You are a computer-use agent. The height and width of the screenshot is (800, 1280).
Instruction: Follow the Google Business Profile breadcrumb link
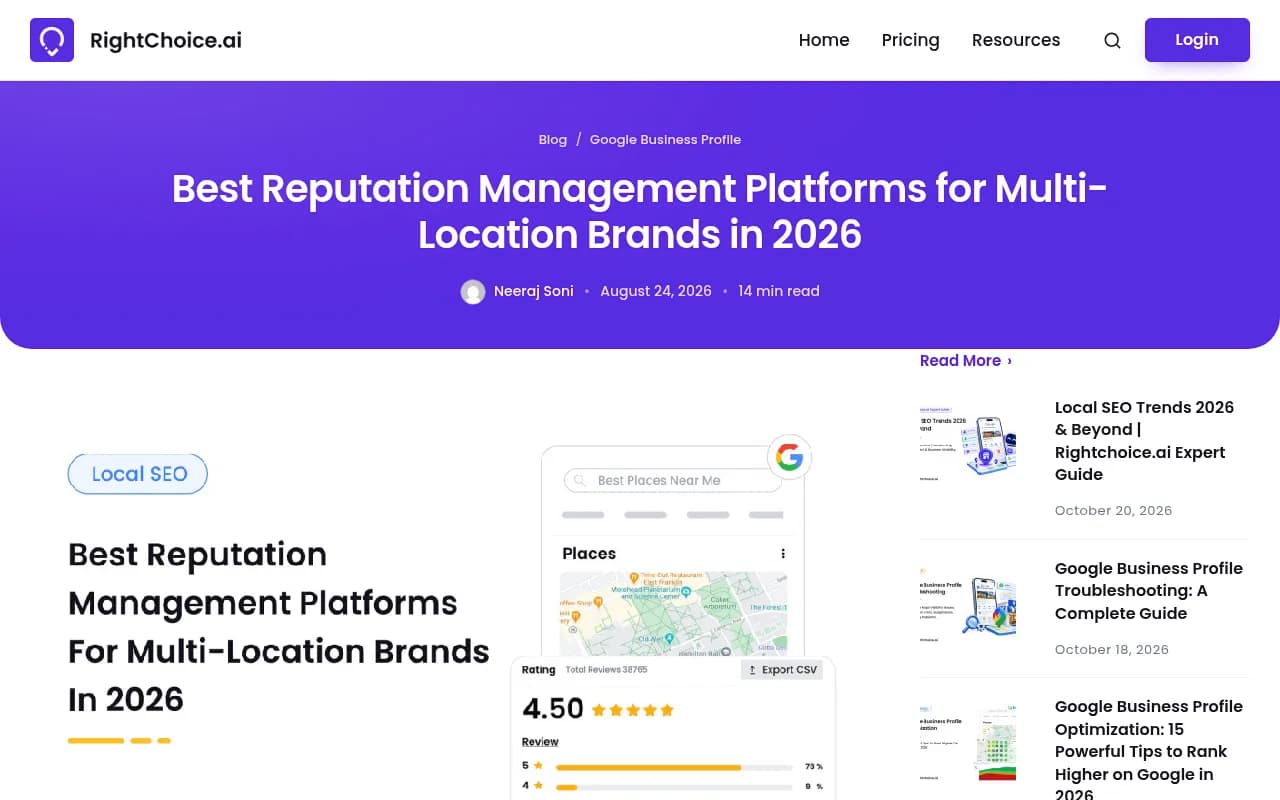[x=665, y=140]
